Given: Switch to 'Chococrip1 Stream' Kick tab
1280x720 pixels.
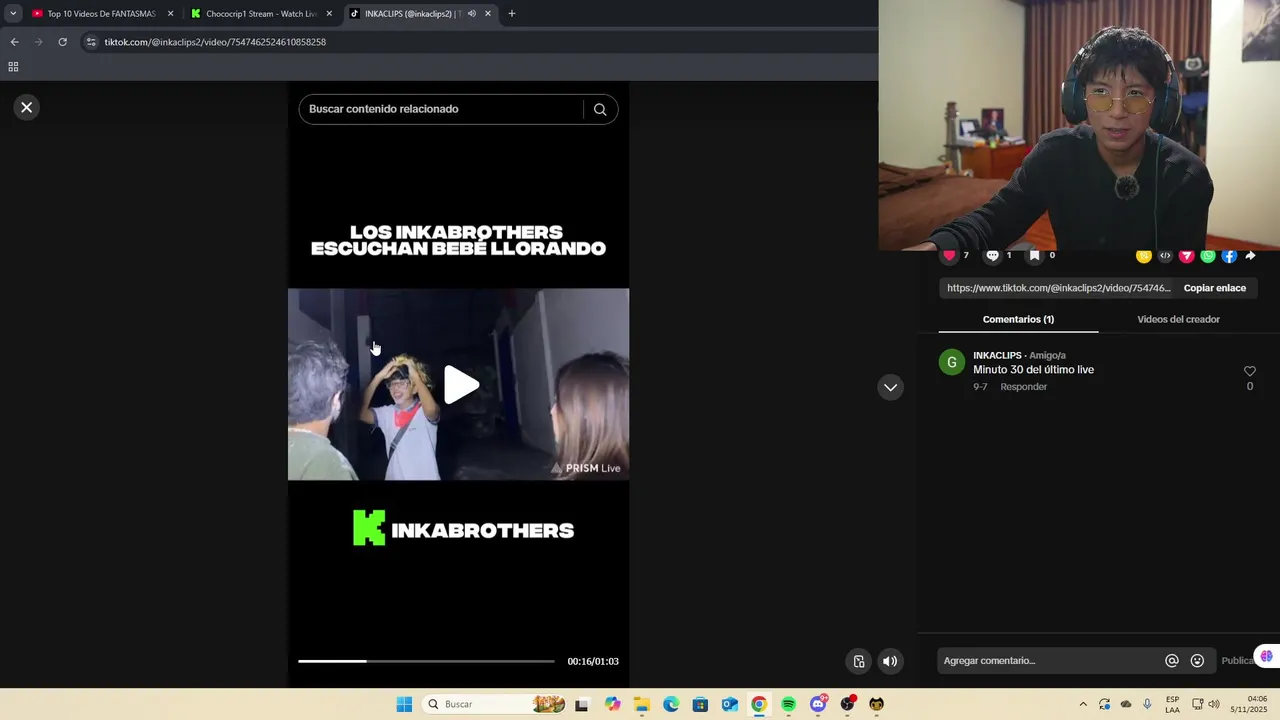Looking at the screenshot, I should pyautogui.click(x=260, y=14).
